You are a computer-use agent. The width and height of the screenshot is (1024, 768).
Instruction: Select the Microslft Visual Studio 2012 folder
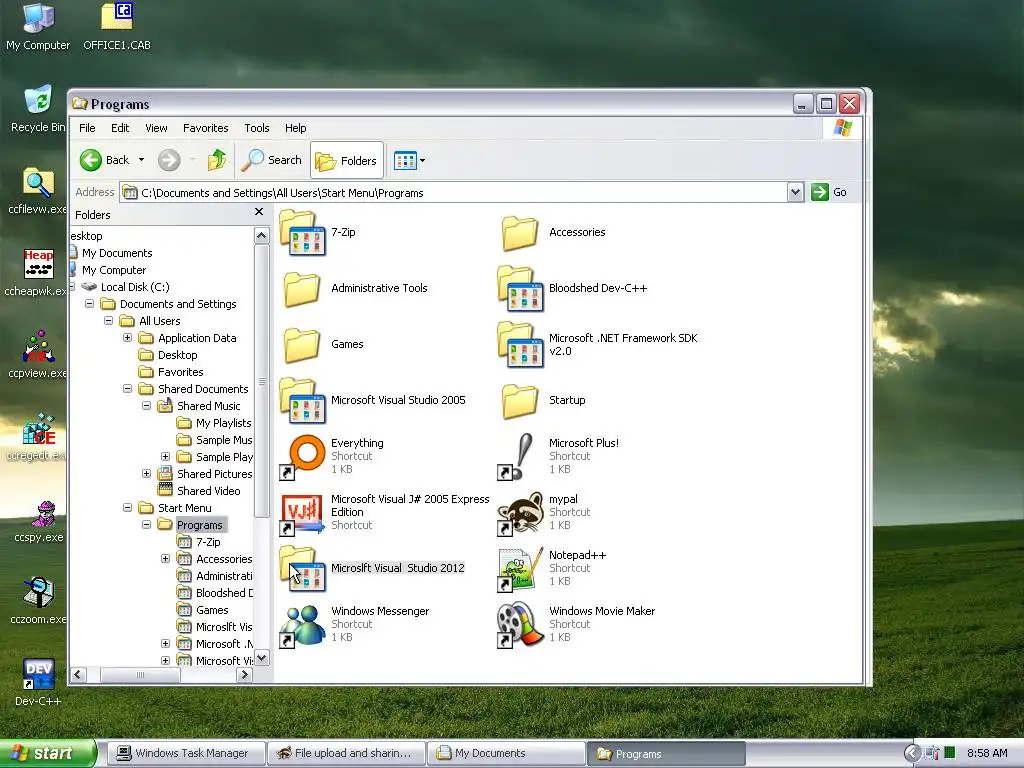tap(302, 569)
